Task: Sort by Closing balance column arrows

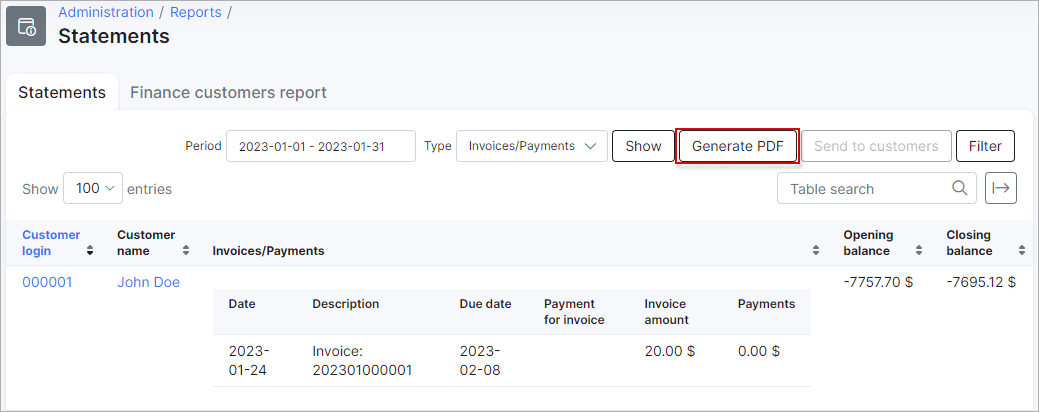Action: pyautogui.click(x=1020, y=251)
